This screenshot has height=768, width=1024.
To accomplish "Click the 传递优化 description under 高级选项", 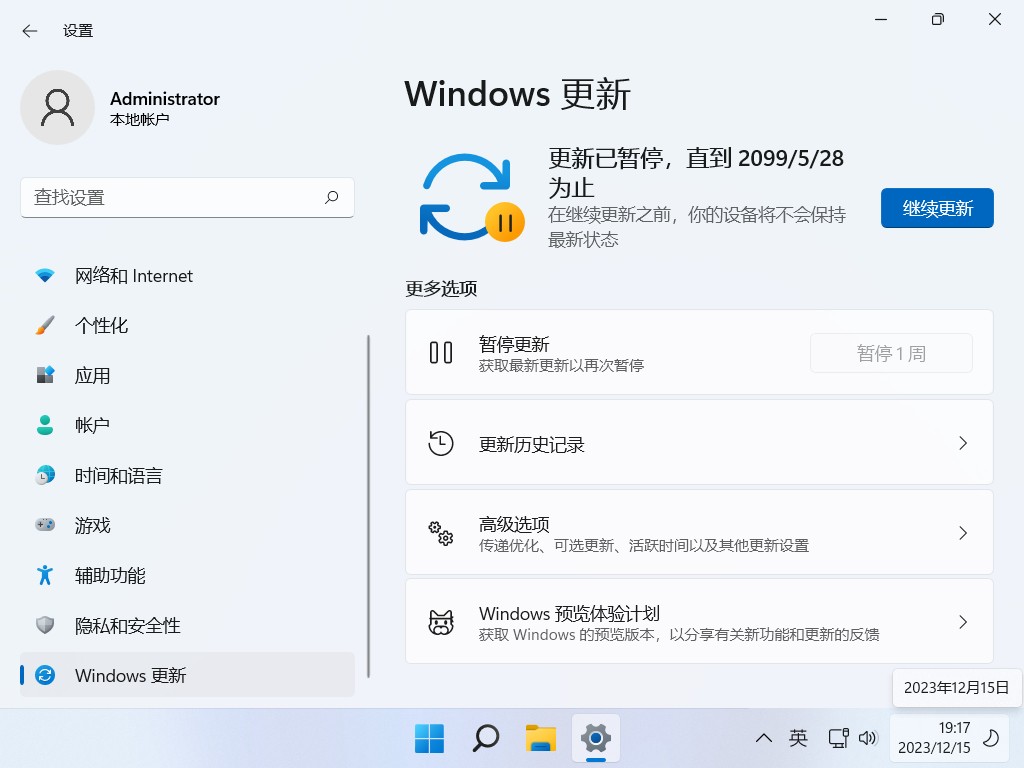I will [644, 545].
